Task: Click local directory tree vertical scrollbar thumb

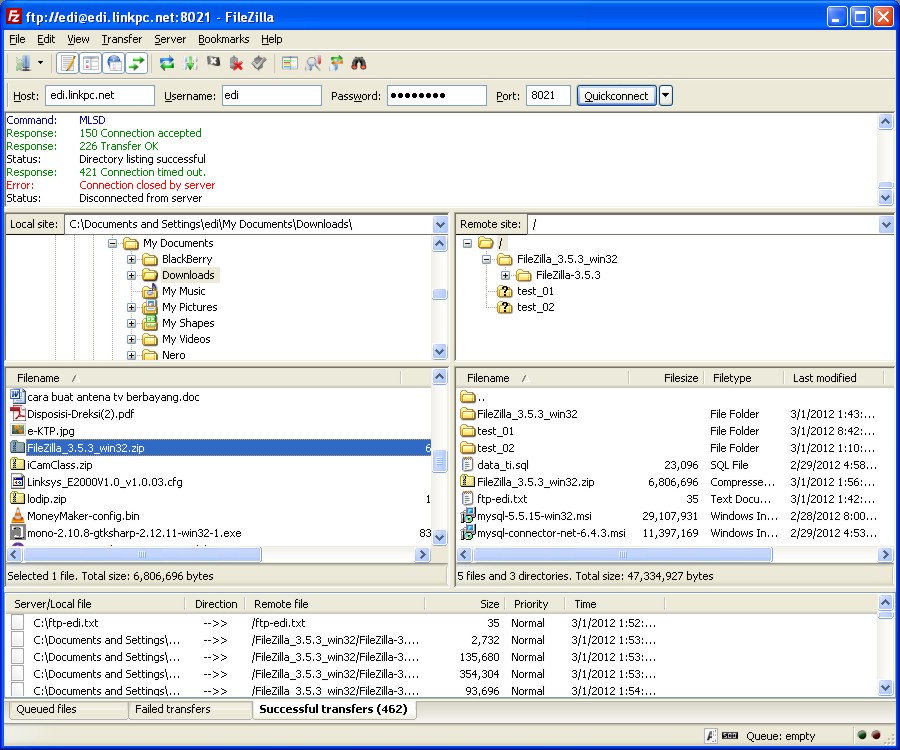Action: 440,294
